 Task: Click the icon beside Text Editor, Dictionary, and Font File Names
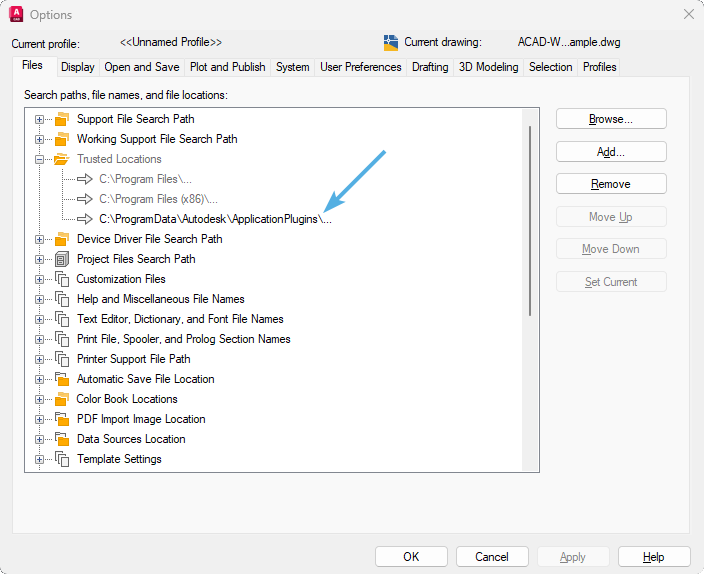(x=62, y=319)
